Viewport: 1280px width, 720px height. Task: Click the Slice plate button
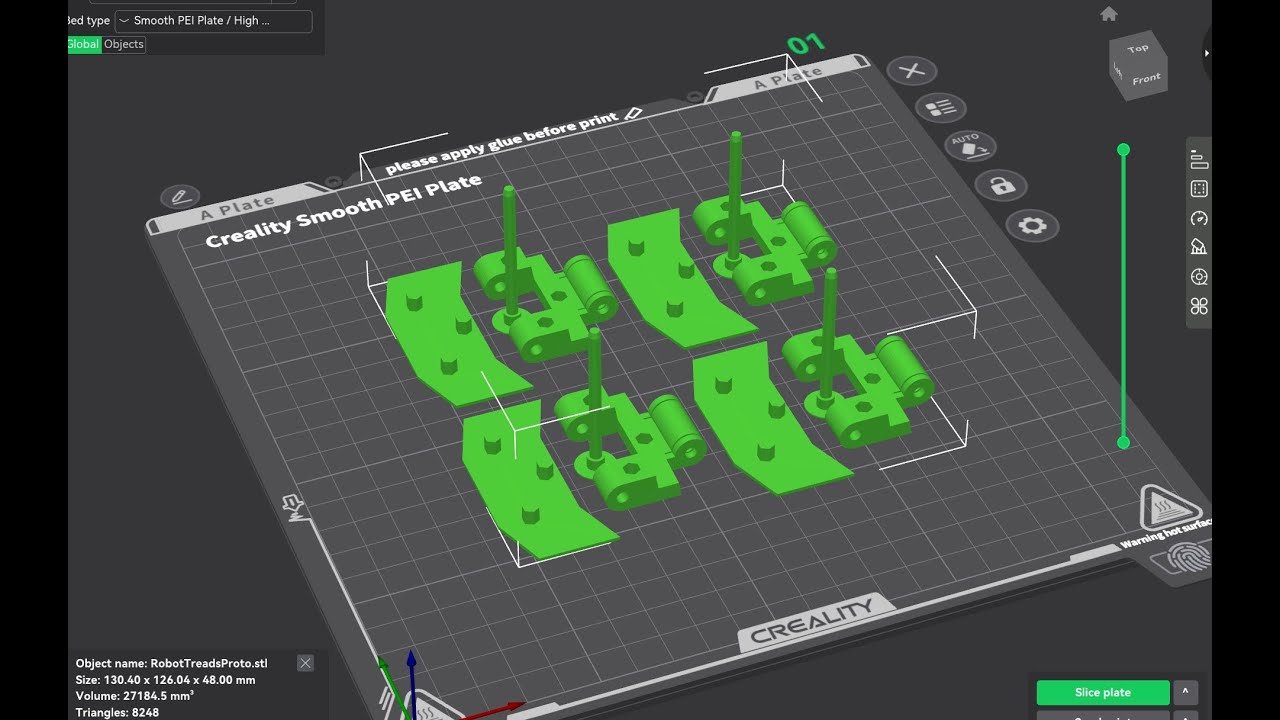coord(1103,692)
